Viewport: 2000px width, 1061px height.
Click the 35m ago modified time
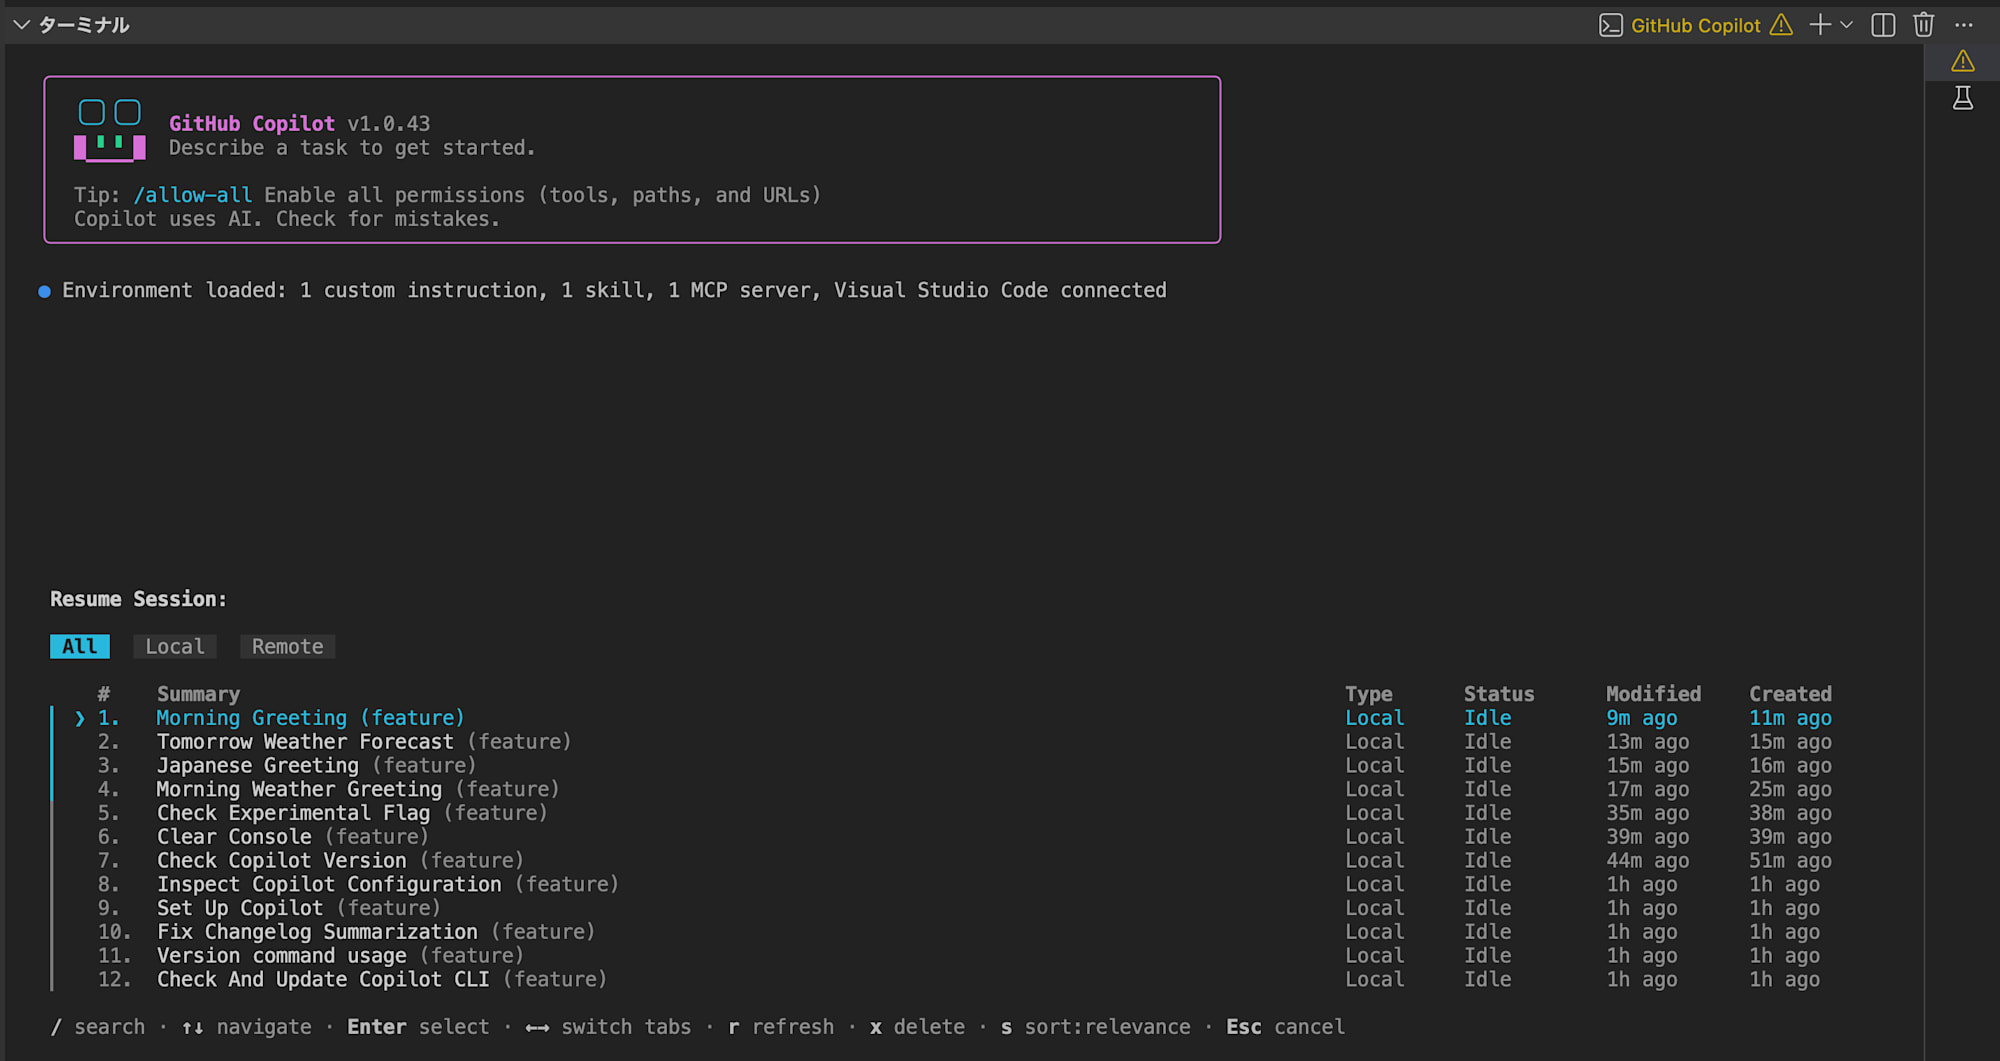[x=1648, y=813]
